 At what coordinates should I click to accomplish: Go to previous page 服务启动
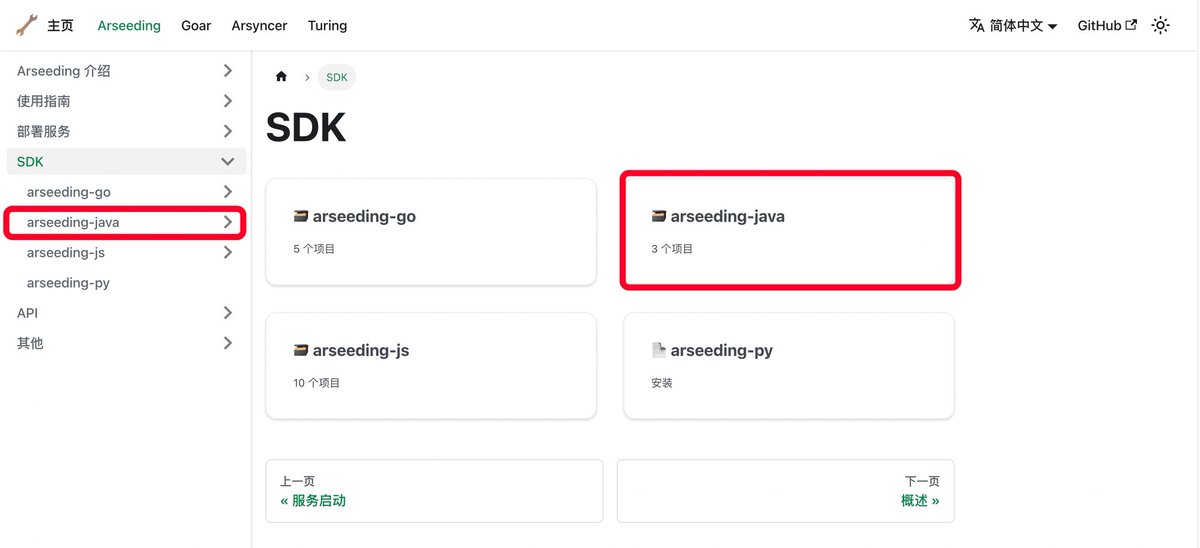click(434, 491)
